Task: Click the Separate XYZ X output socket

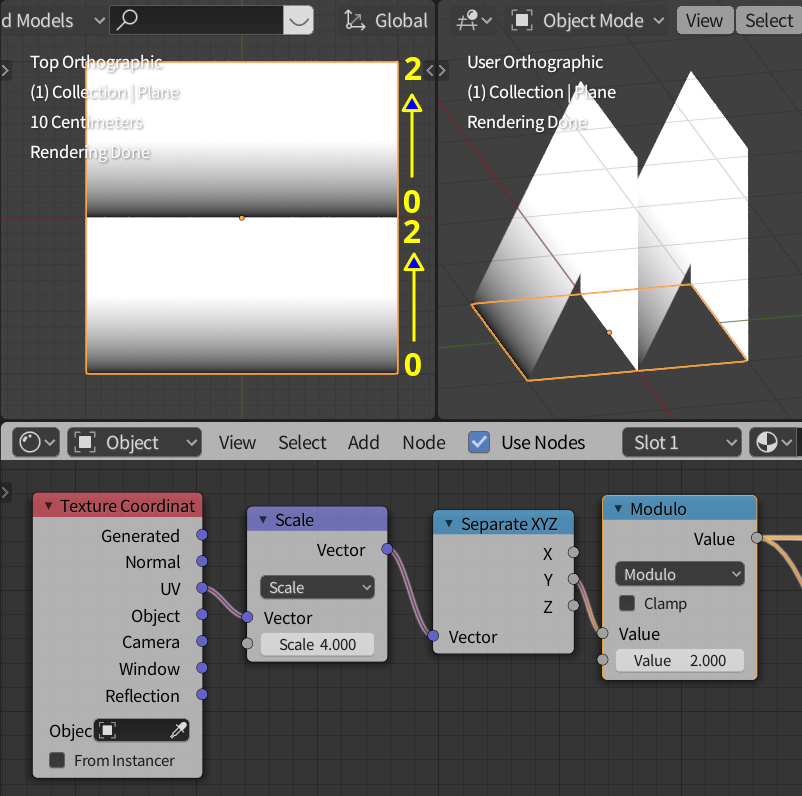Action: [x=573, y=552]
